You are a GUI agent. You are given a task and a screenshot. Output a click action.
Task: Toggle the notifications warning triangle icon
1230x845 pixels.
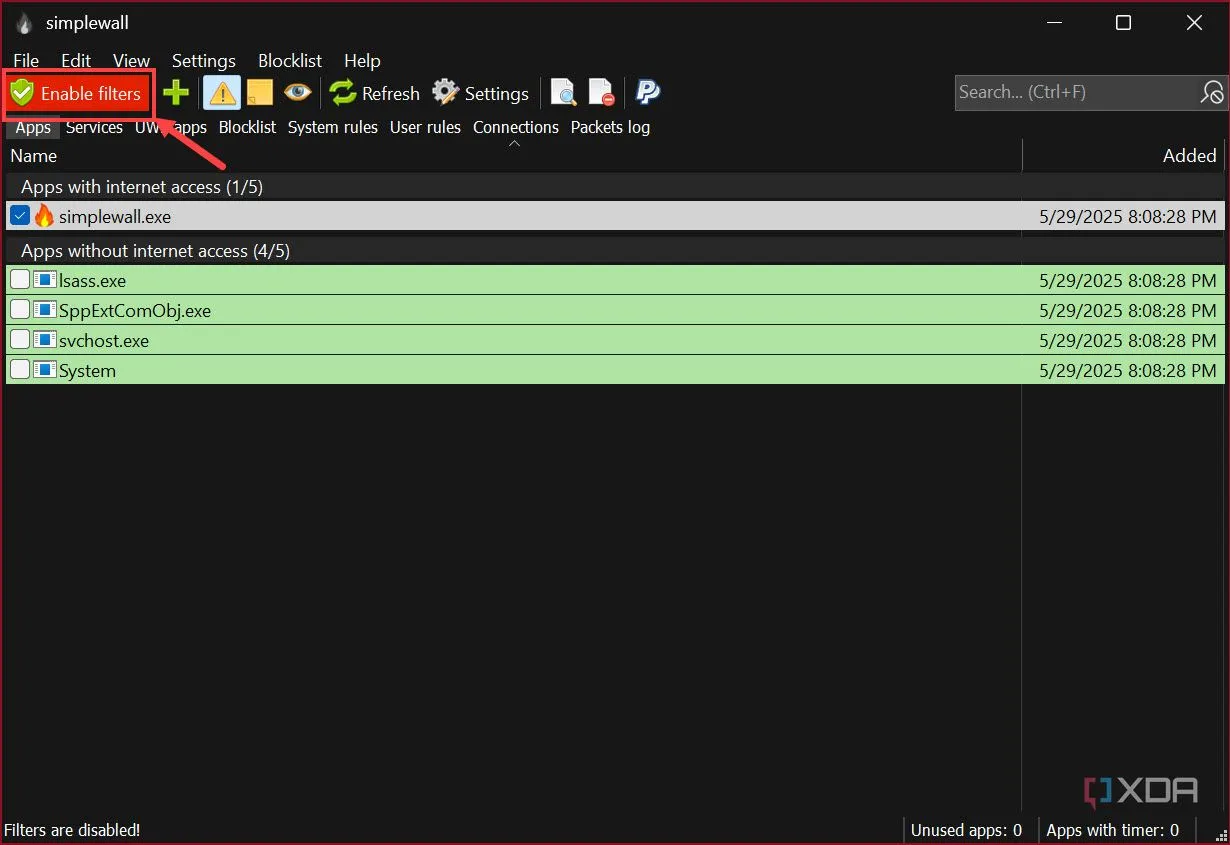point(221,93)
